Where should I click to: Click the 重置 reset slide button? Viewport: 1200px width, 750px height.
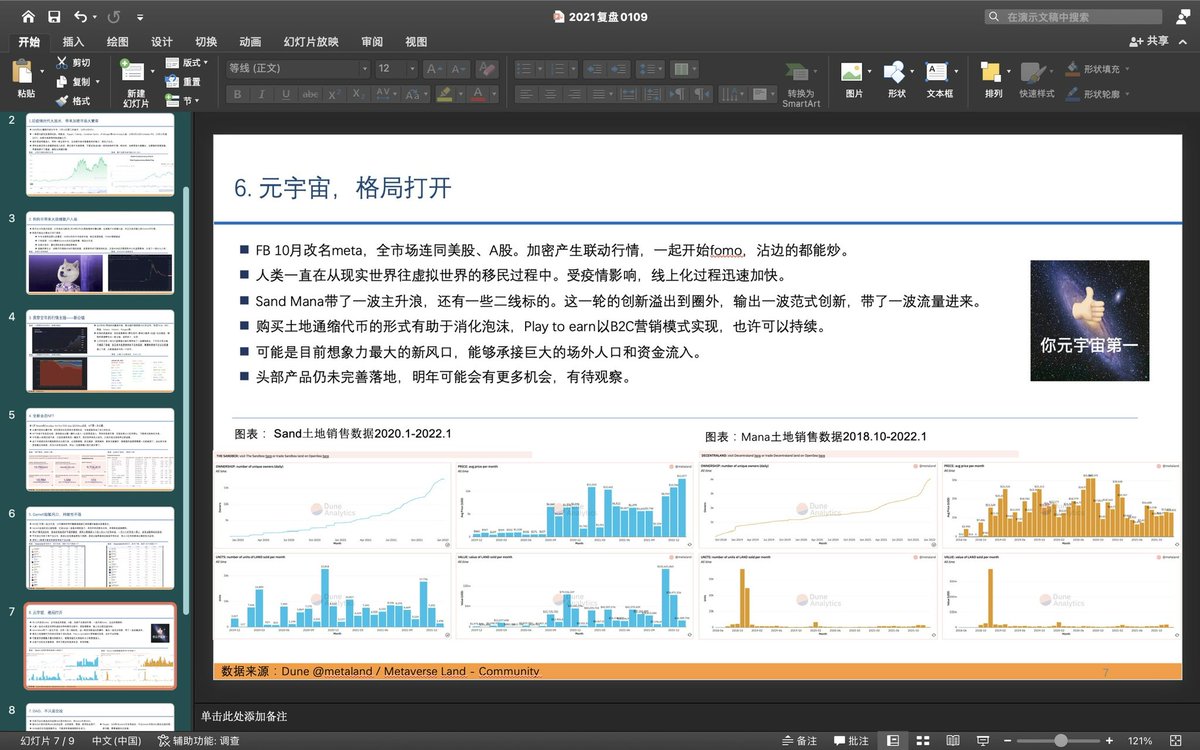click(x=184, y=82)
